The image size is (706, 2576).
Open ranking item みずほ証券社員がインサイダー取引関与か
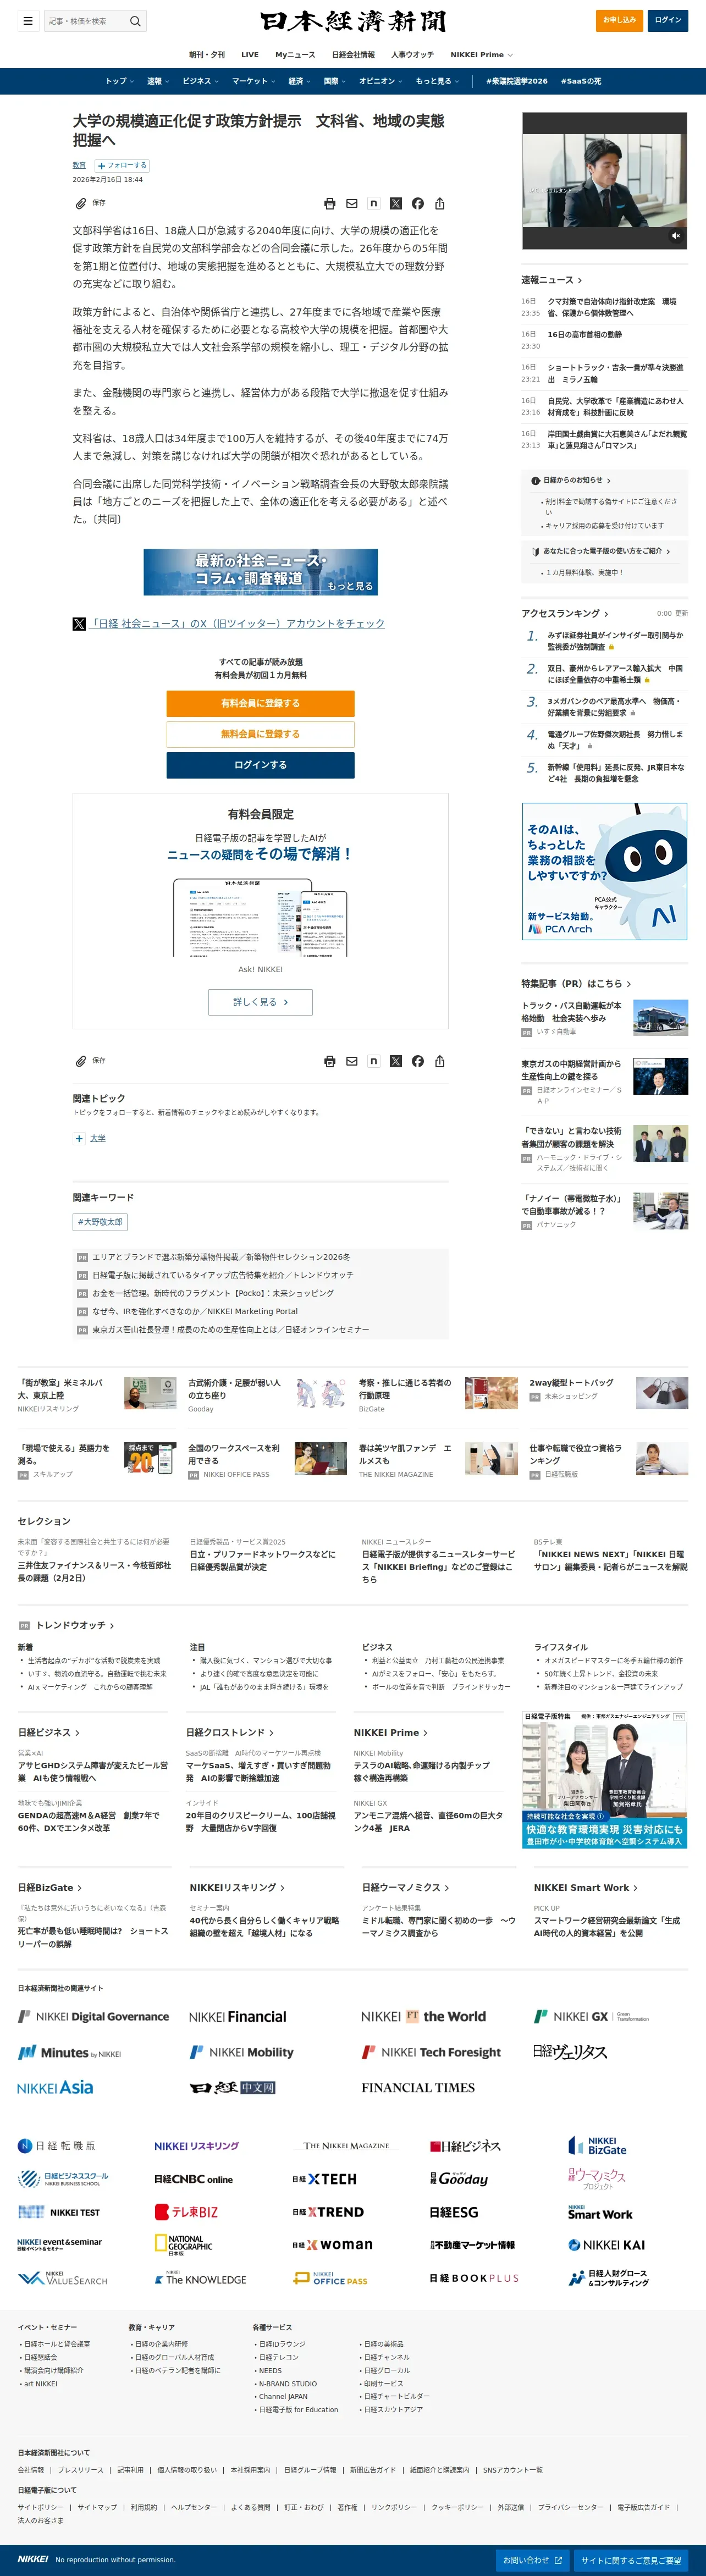click(615, 641)
